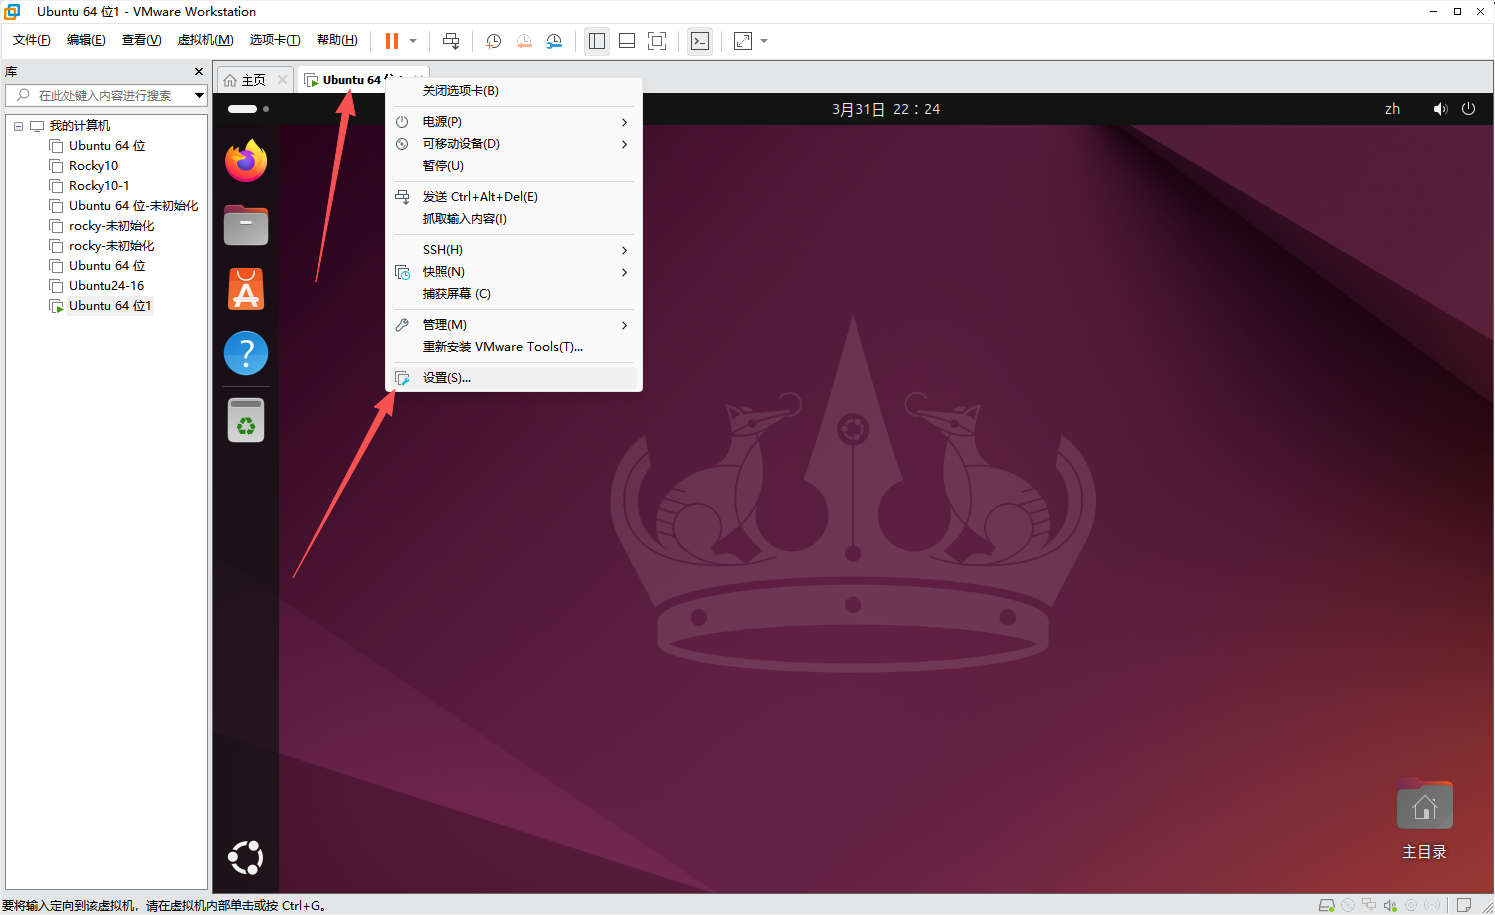The image size is (1495, 915).
Task: Choose 抓取输入内容(I) menu entry
Action: click(x=514, y=219)
